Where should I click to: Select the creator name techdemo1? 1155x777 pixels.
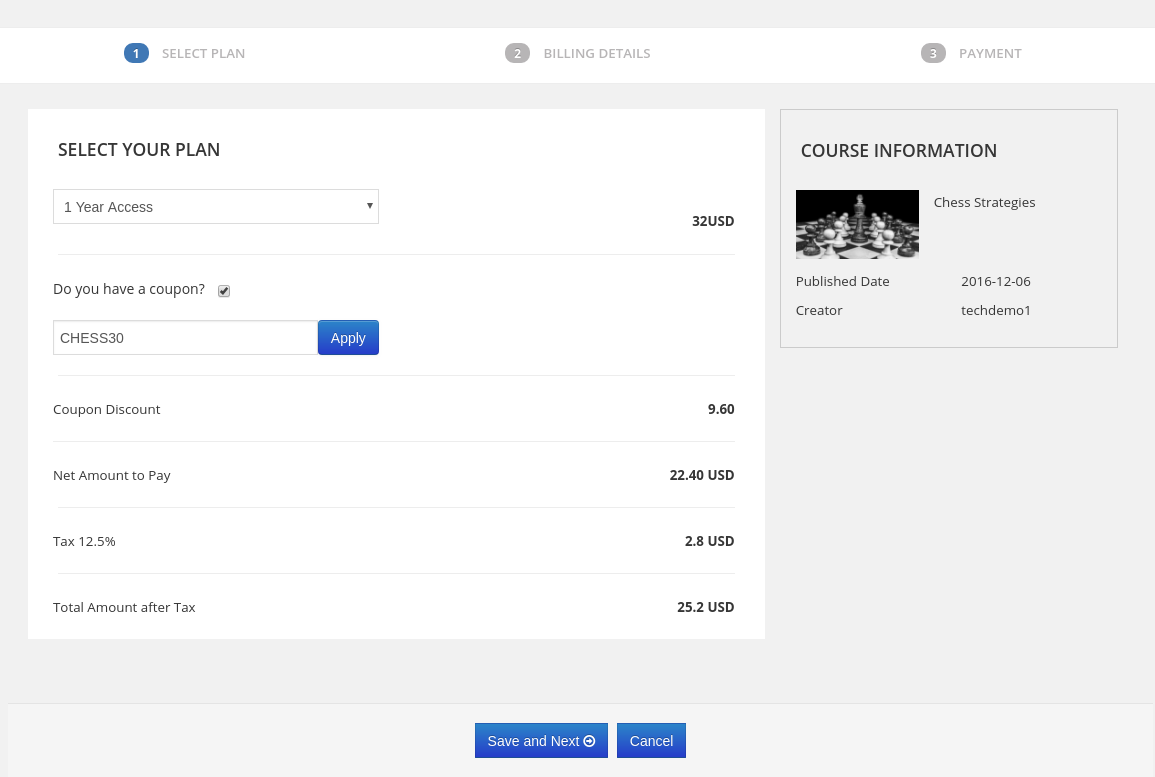pyautogui.click(x=995, y=310)
